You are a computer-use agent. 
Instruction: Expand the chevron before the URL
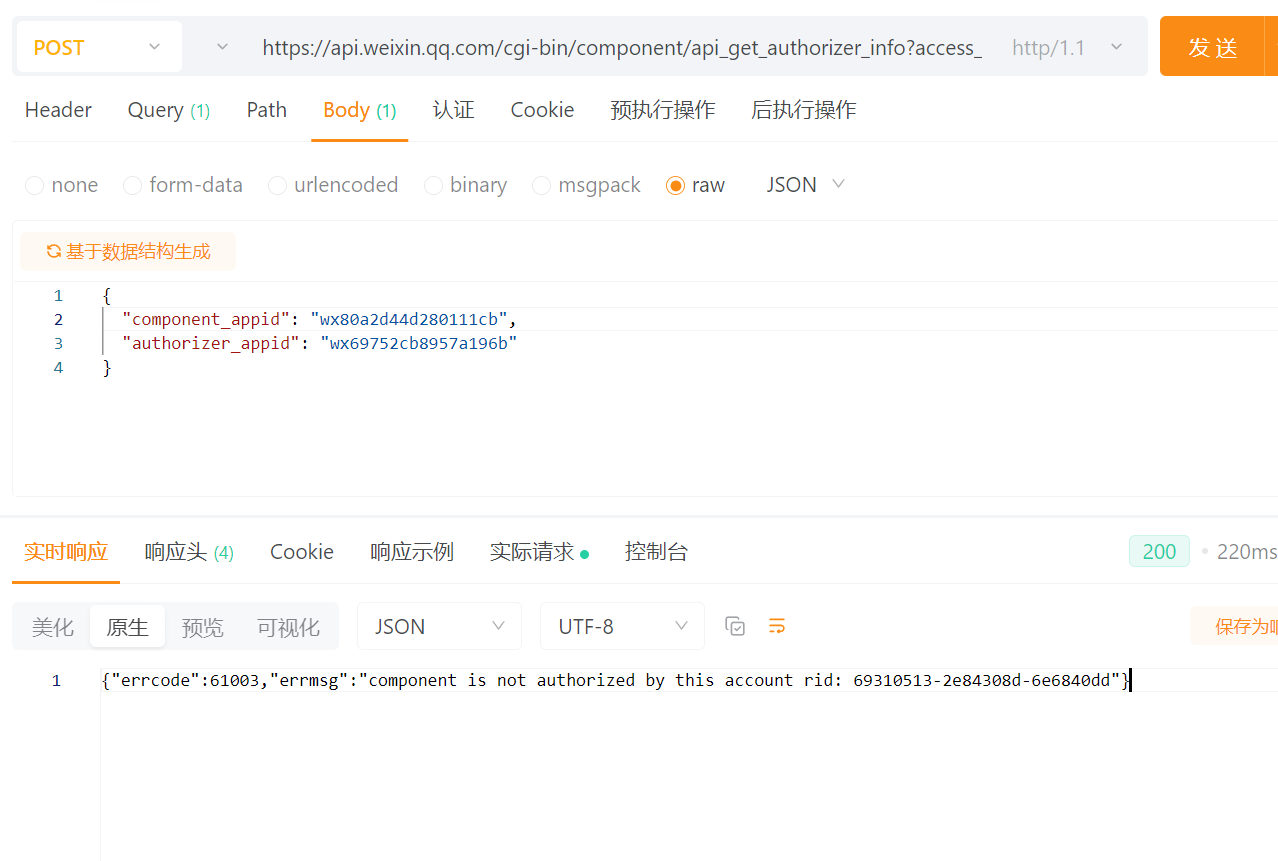point(222,47)
